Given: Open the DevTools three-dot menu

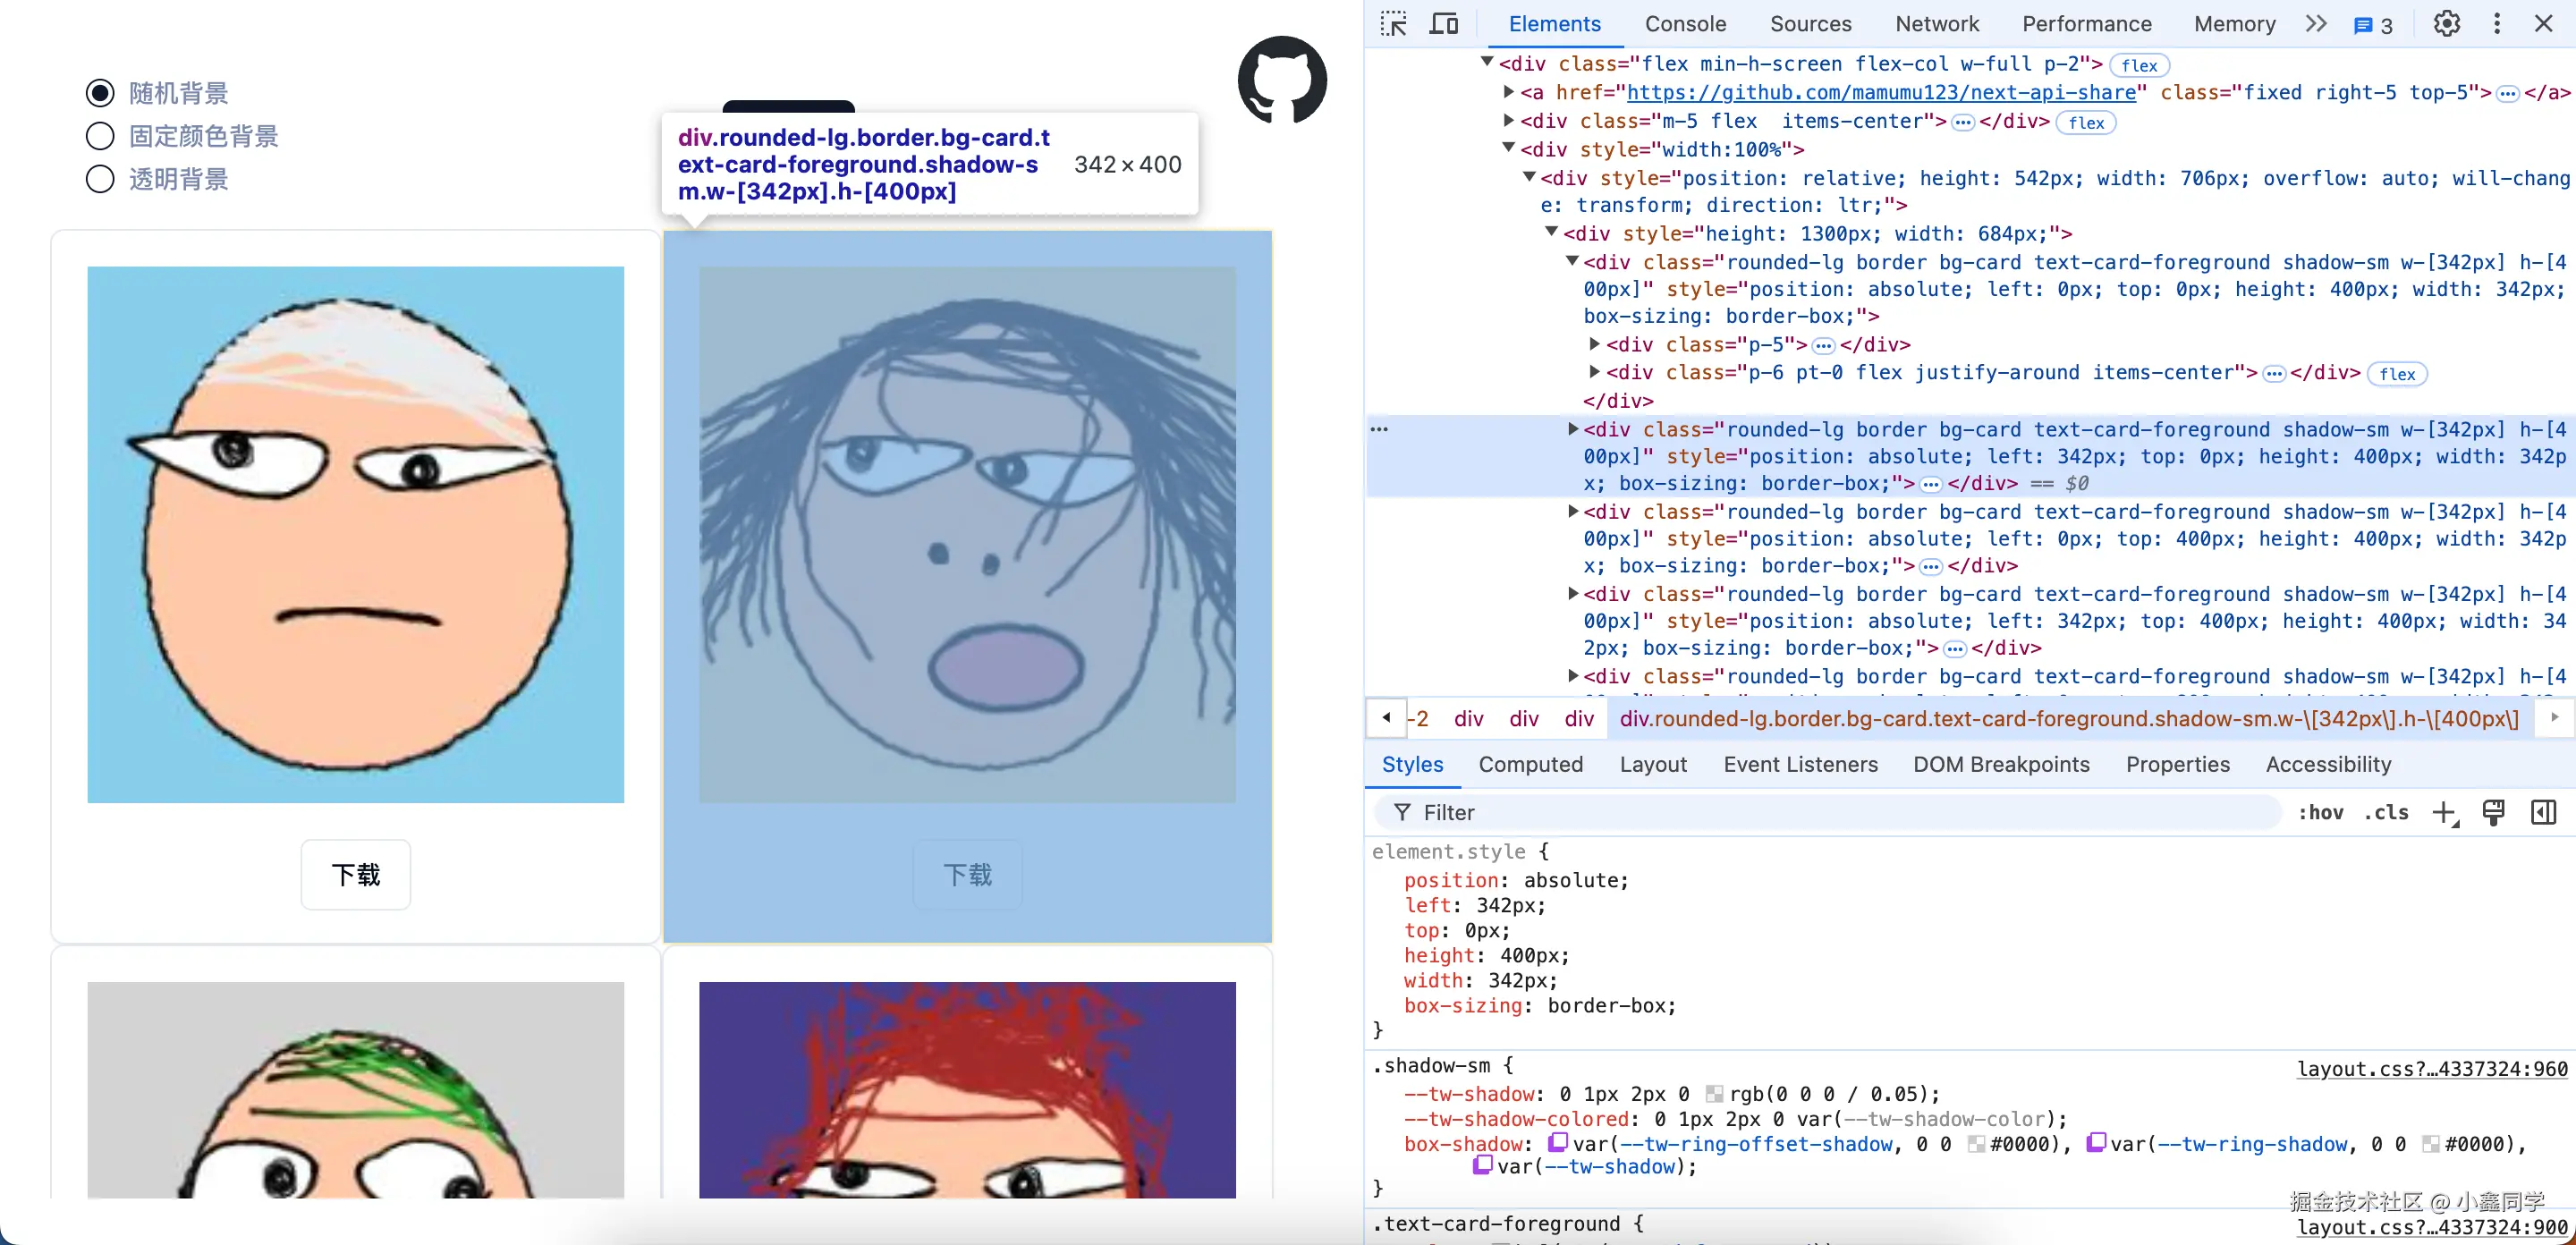Looking at the screenshot, I should pos(2496,24).
